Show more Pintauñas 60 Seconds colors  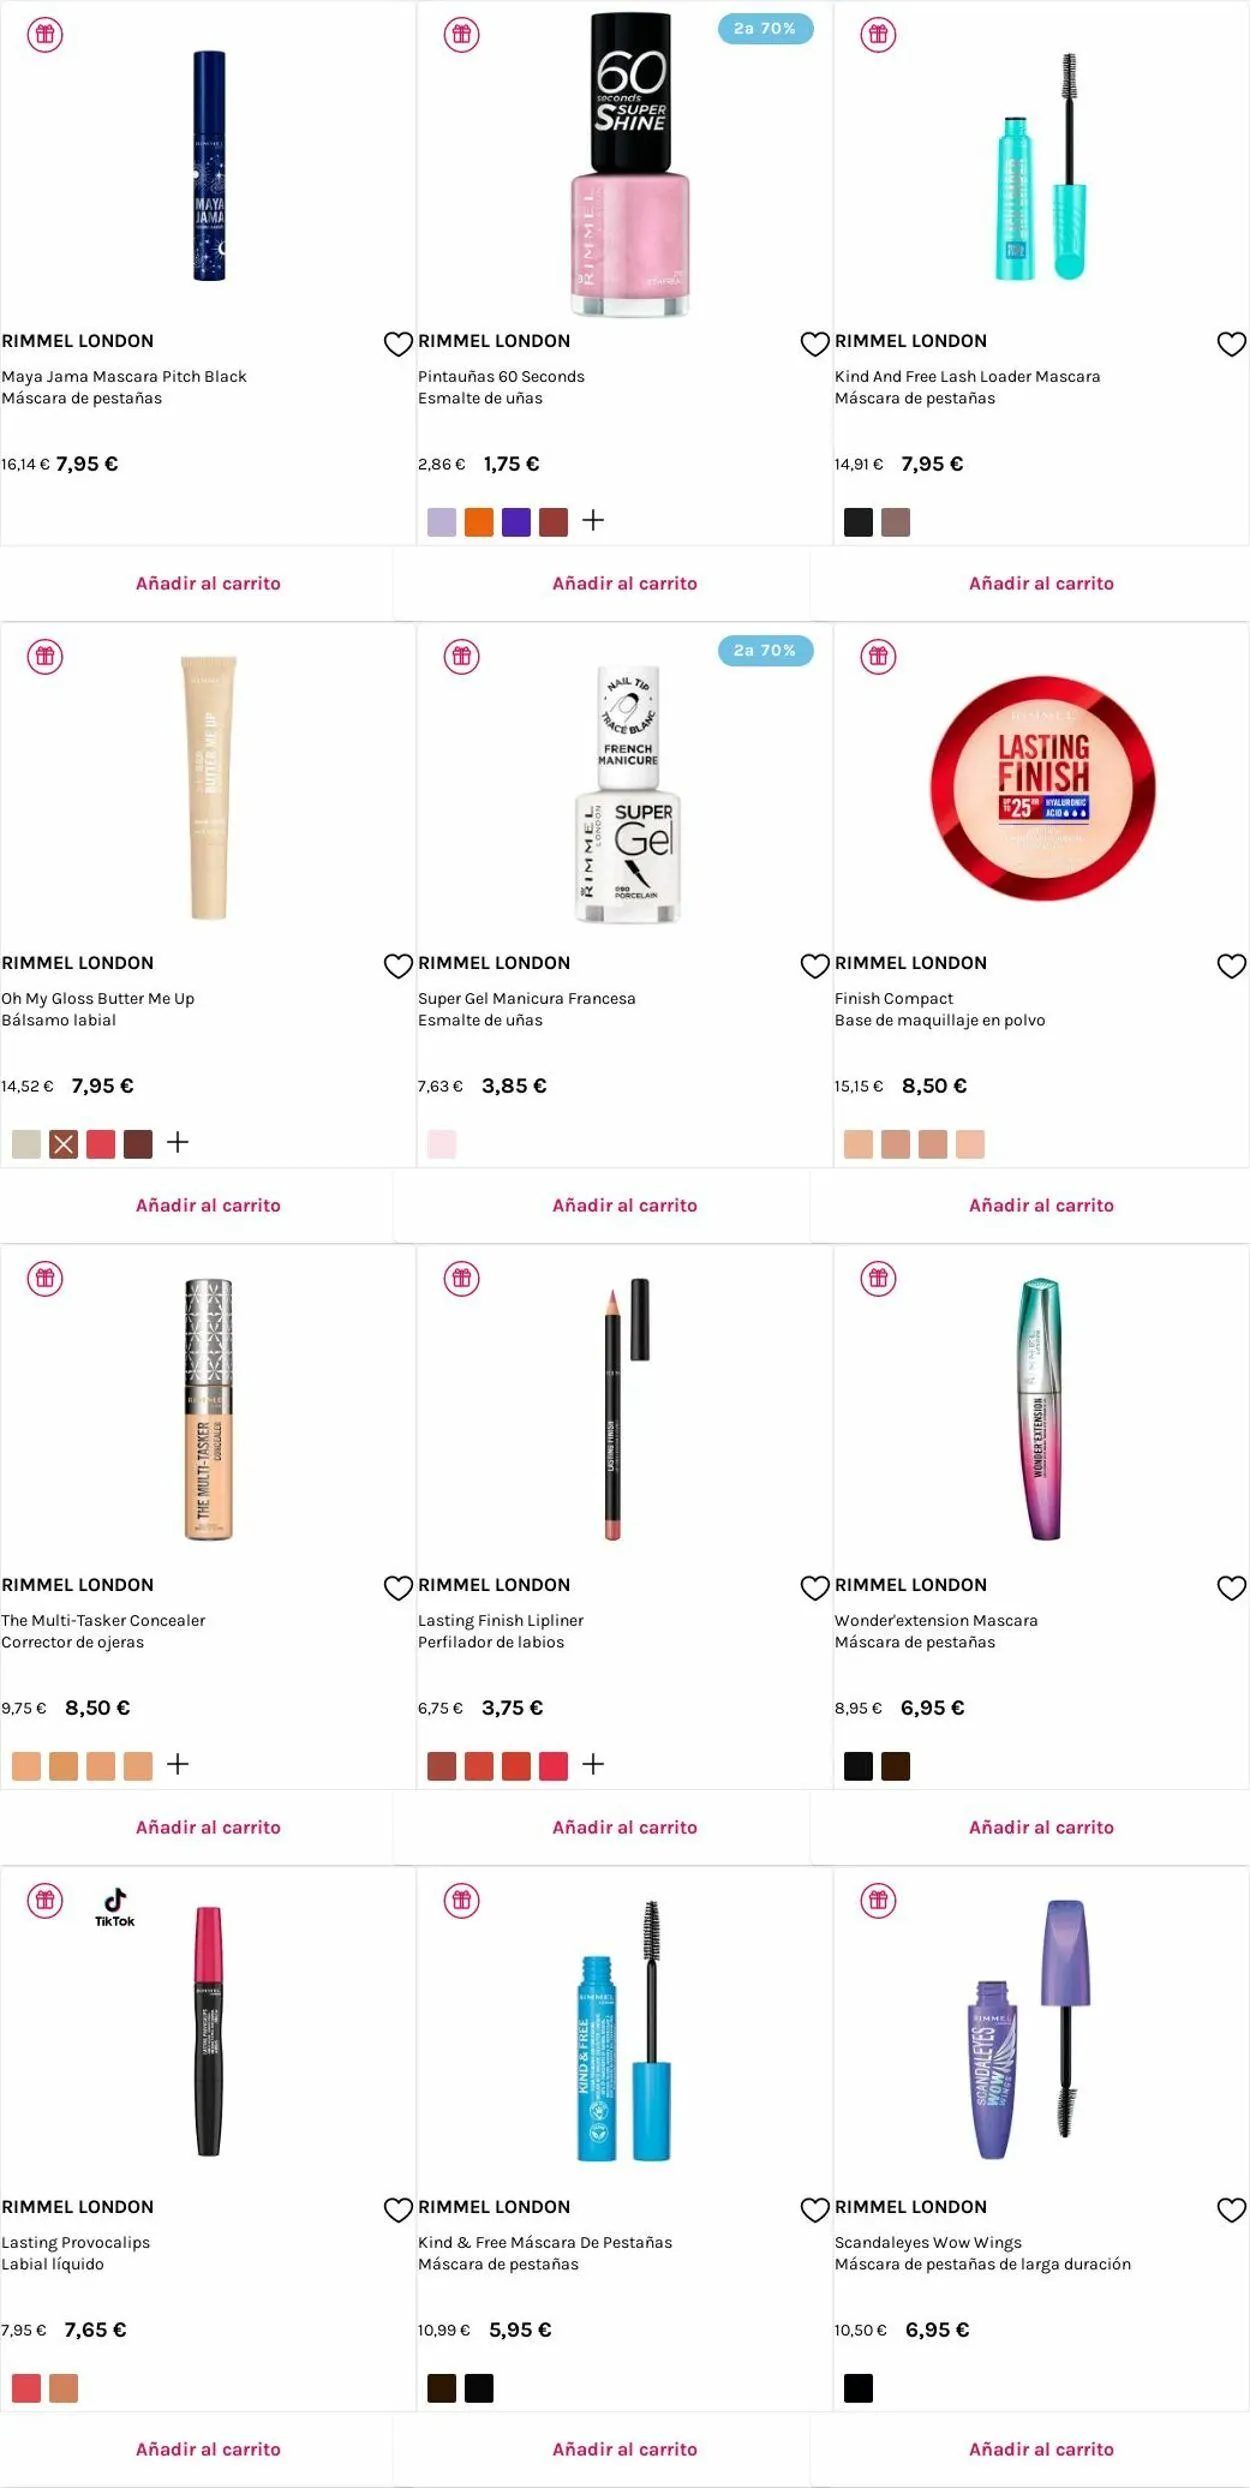pyautogui.click(x=593, y=521)
